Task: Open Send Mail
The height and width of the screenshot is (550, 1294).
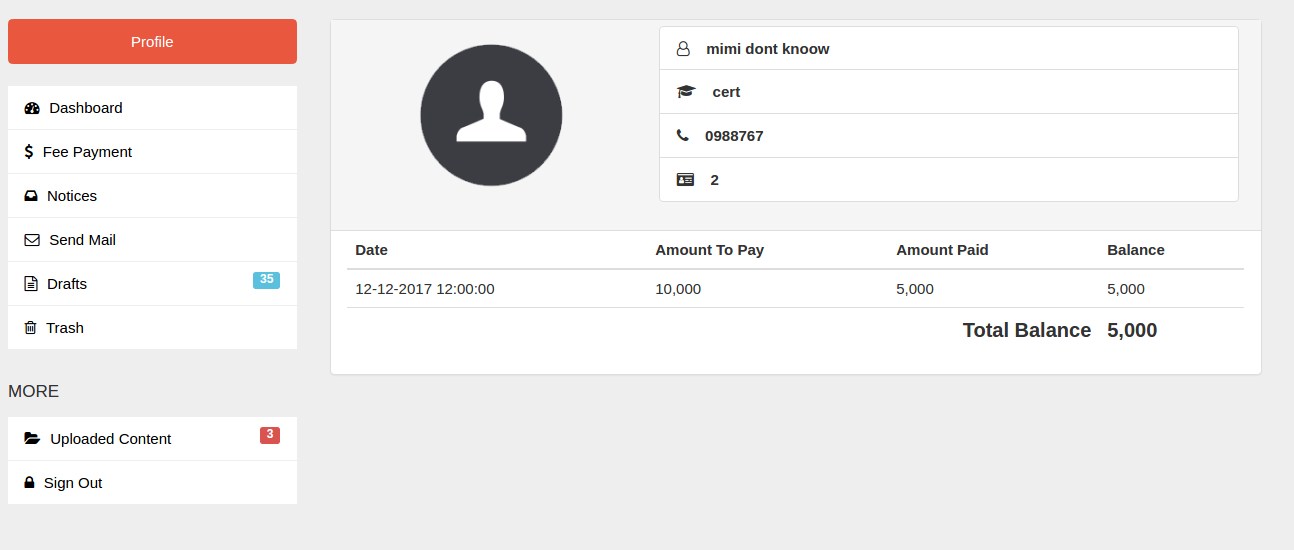Action: tap(152, 240)
